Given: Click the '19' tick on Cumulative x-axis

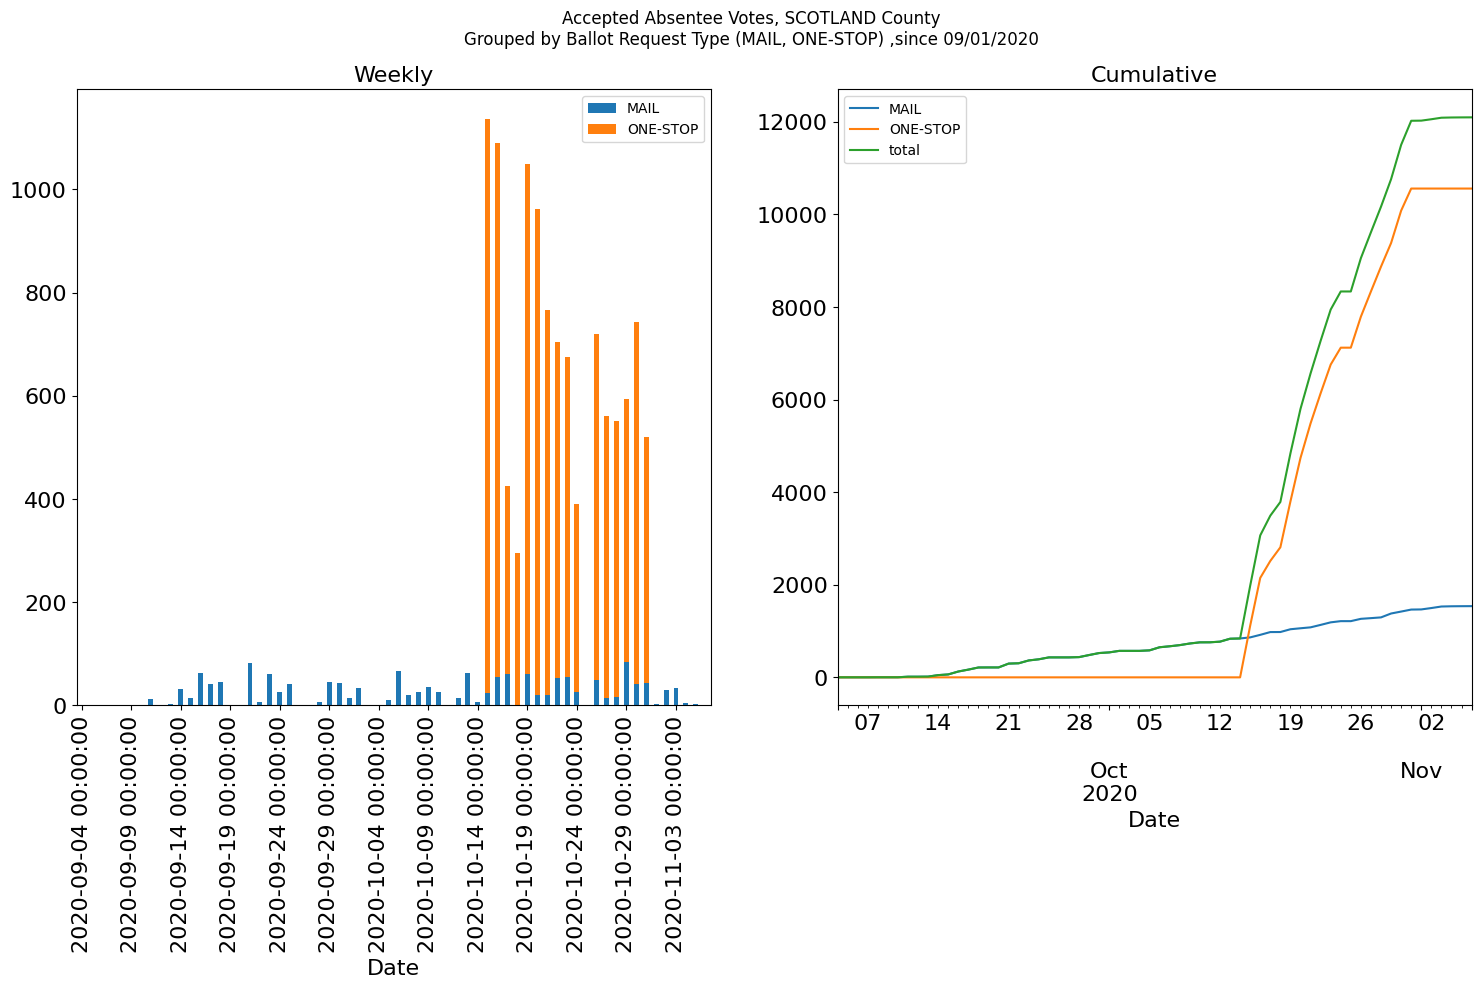Looking at the screenshot, I should 1291,722.
